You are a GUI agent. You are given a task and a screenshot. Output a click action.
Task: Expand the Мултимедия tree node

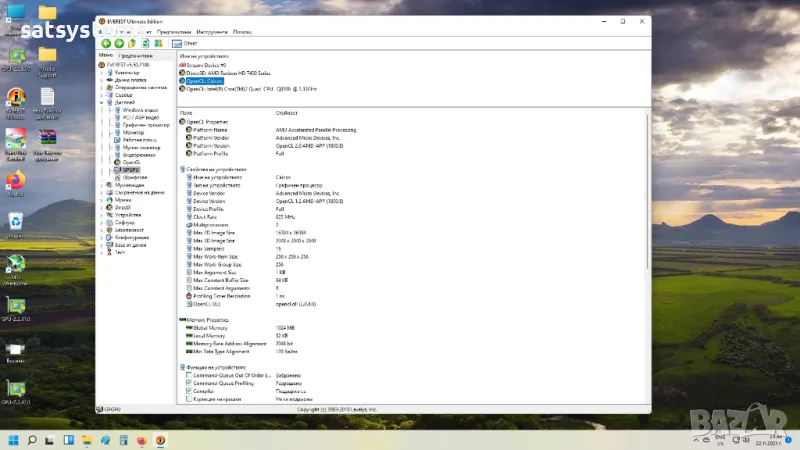100,185
